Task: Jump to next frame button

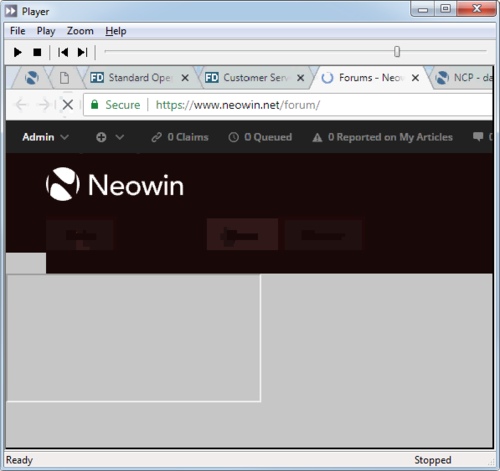Action: [82, 52]
